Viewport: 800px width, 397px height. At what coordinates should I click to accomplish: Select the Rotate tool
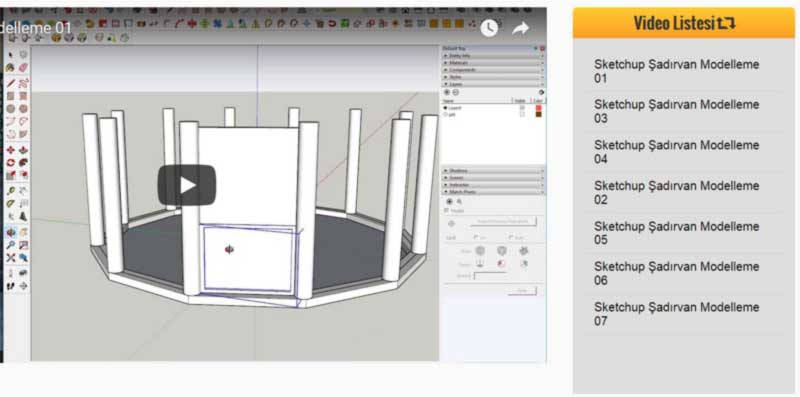(10, 162)
